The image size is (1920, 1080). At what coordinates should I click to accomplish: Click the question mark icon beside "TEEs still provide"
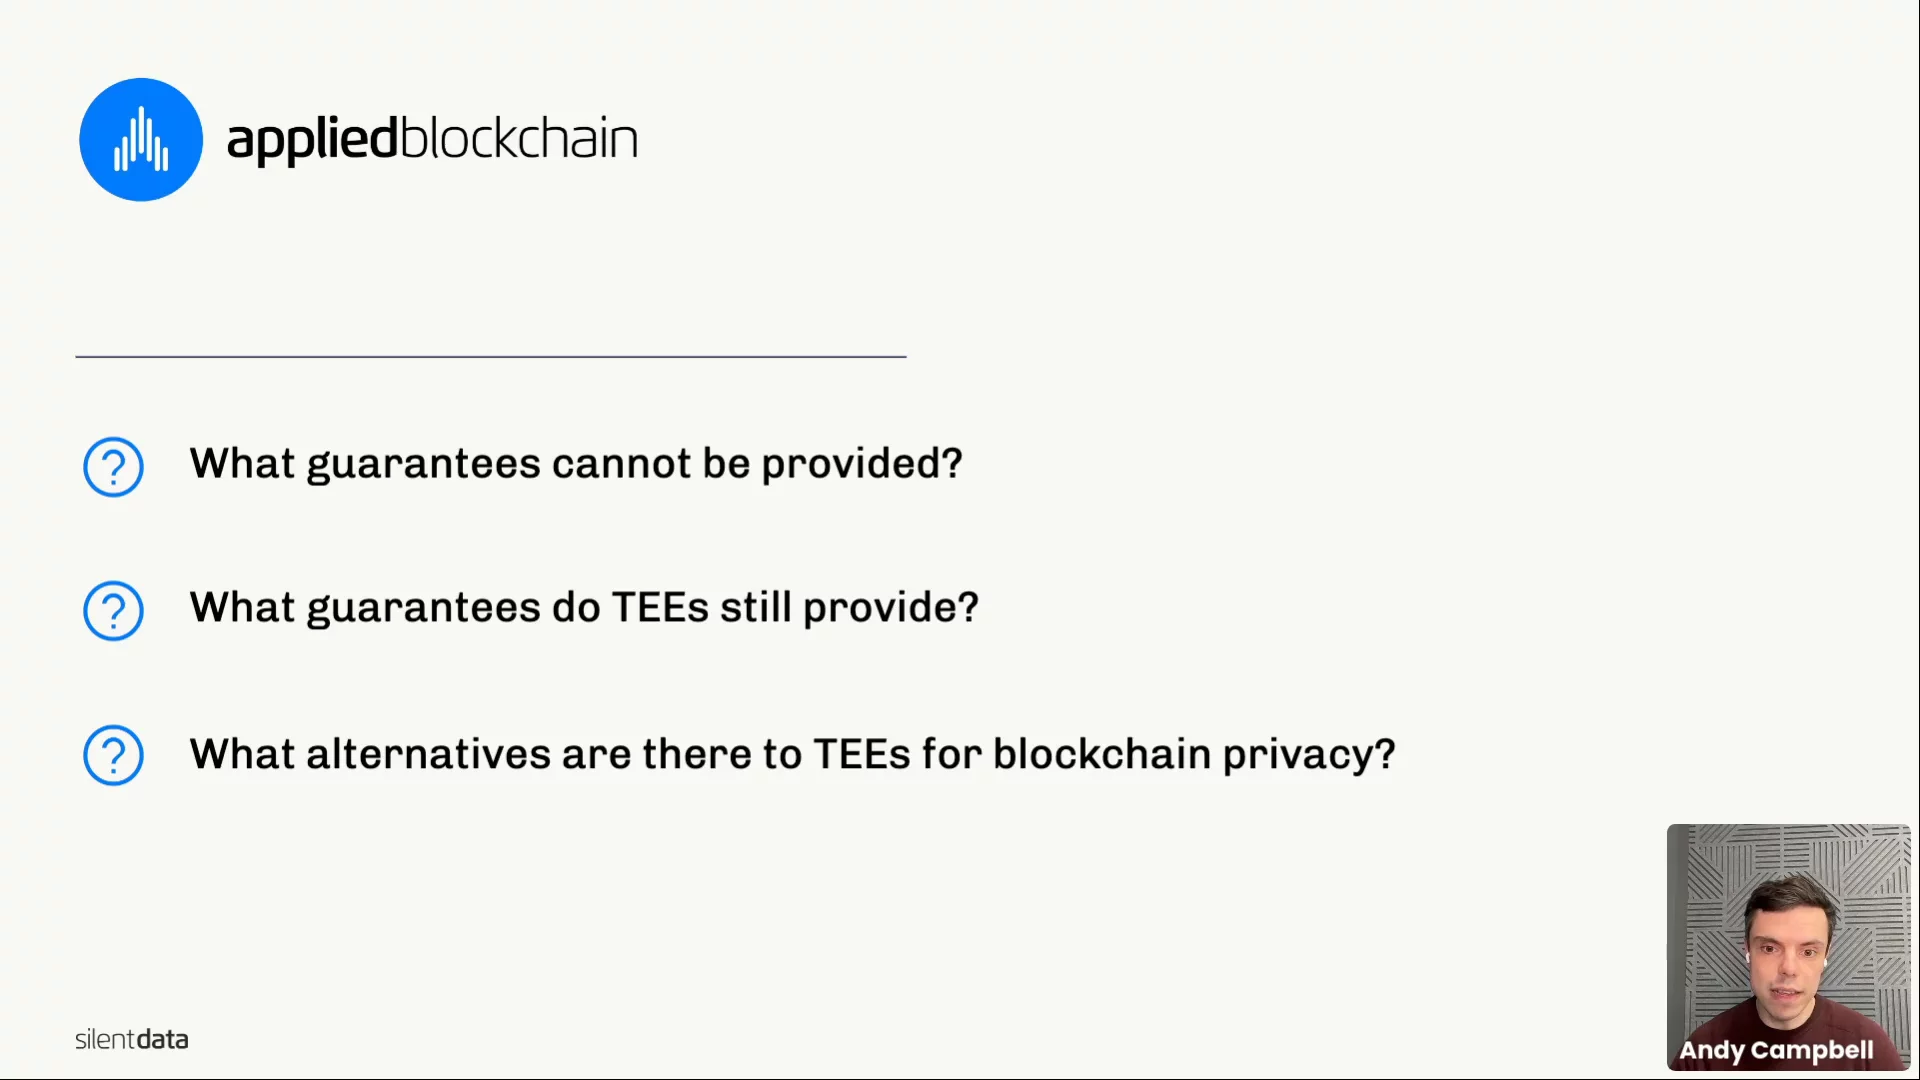pos(113,610)
